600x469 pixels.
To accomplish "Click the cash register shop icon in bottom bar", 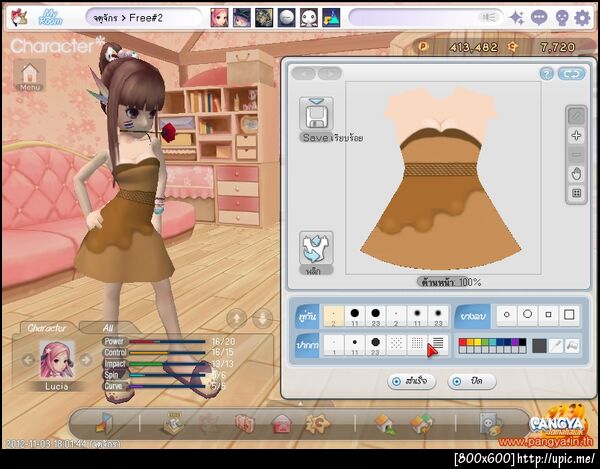I will 174,423.
